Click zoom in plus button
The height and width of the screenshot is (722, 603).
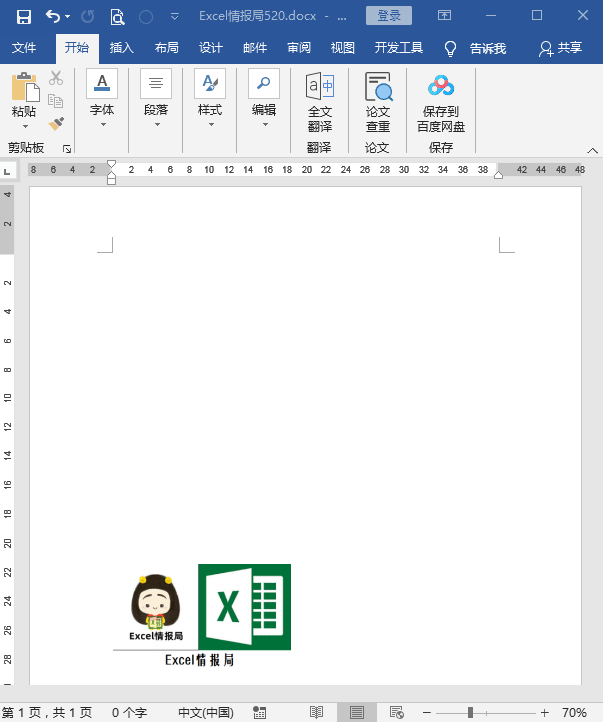click(x=545, y=713)
